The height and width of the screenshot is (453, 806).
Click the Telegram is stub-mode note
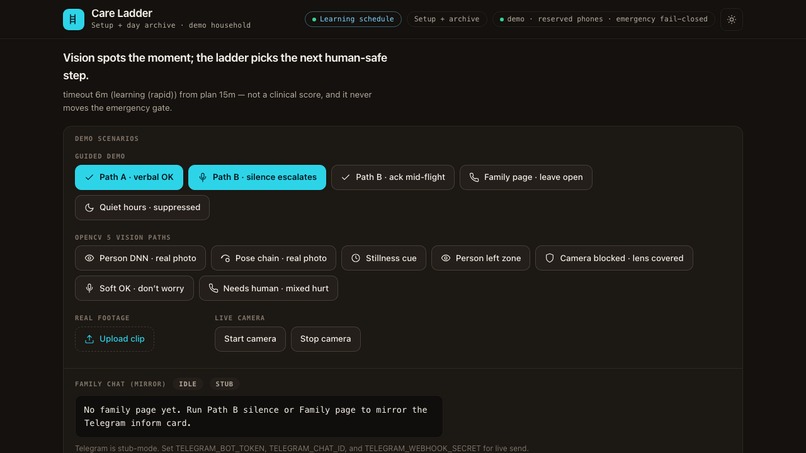pyautogui.click(x=301, y=448)
